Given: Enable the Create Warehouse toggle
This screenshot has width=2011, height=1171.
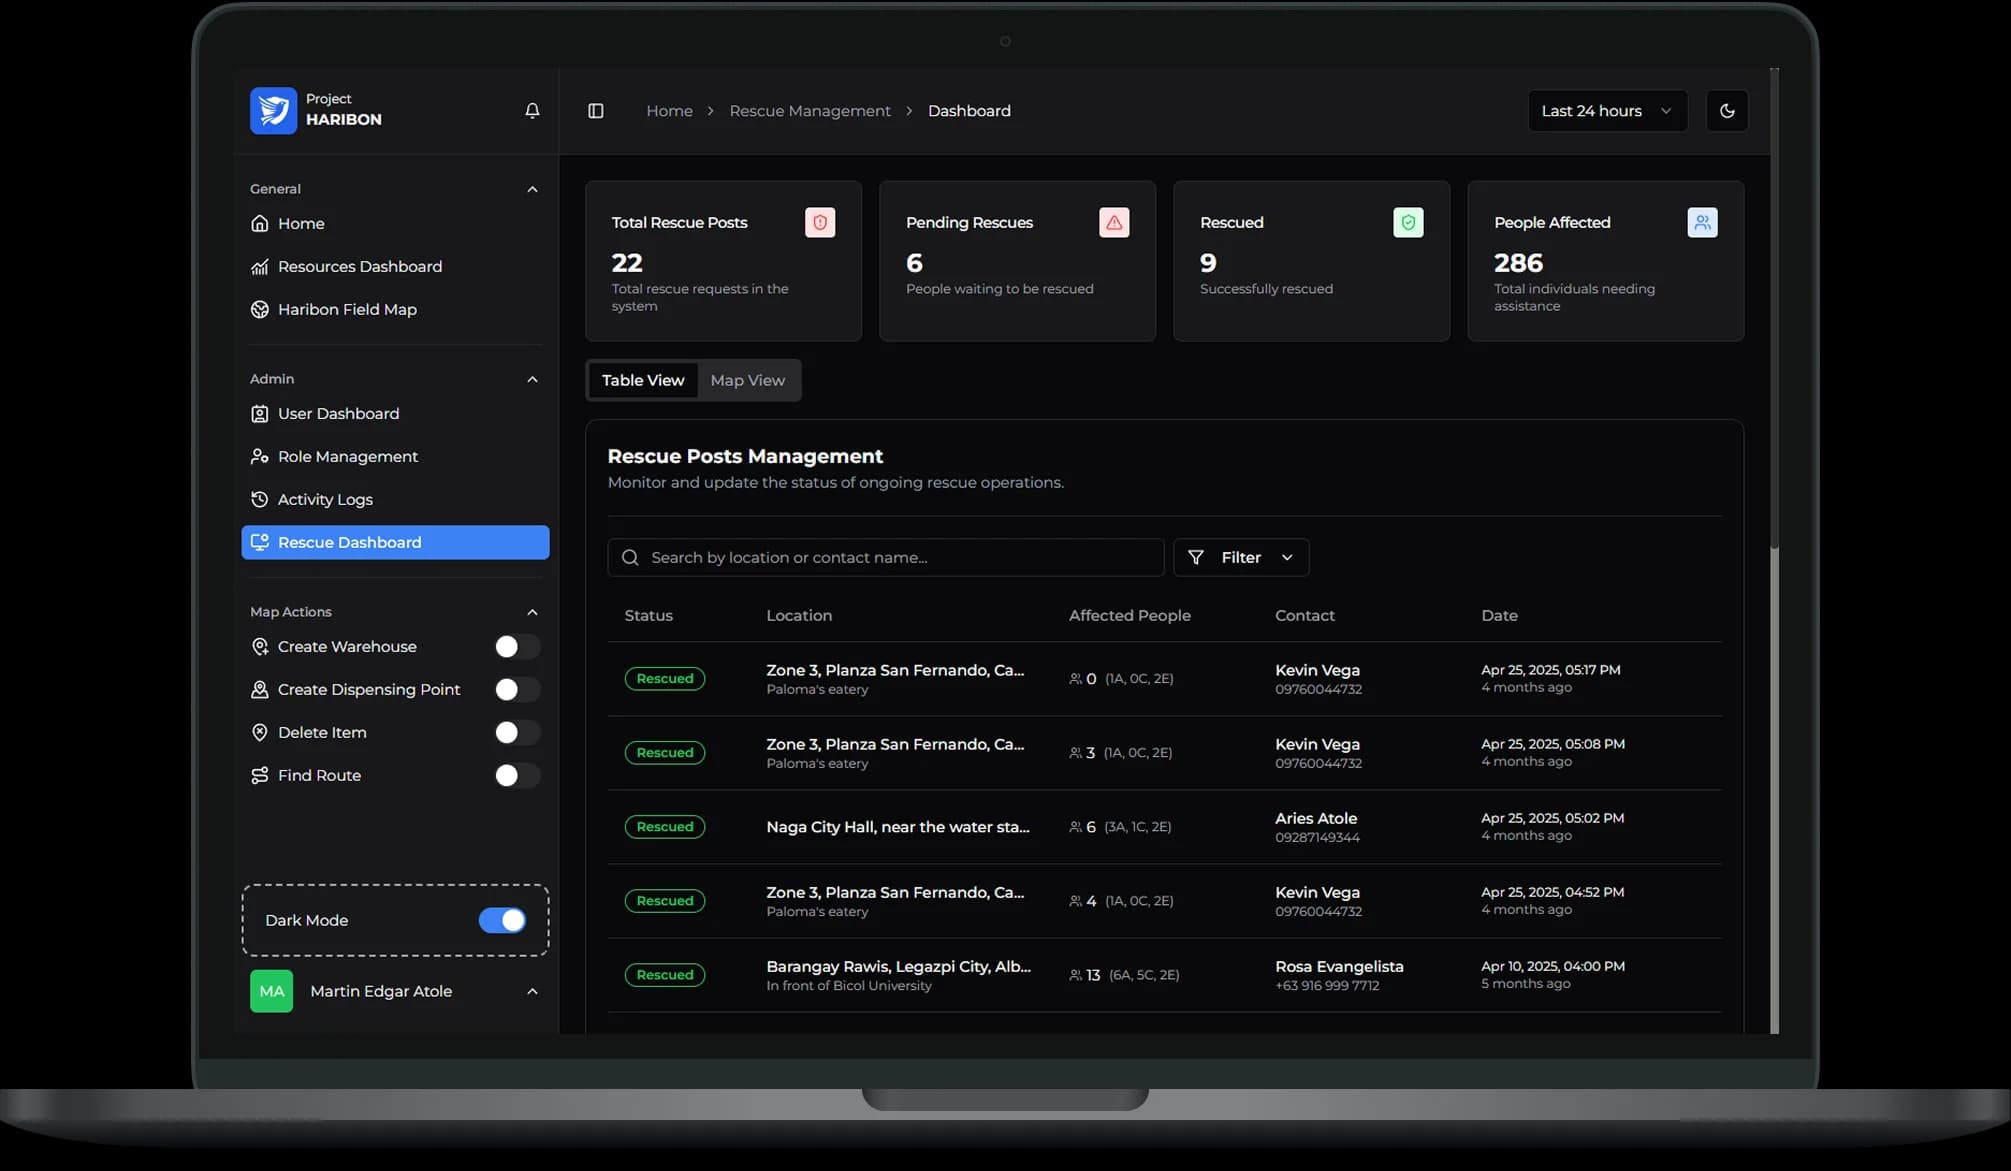Looking at the screenshot, I should pos(516,647).
